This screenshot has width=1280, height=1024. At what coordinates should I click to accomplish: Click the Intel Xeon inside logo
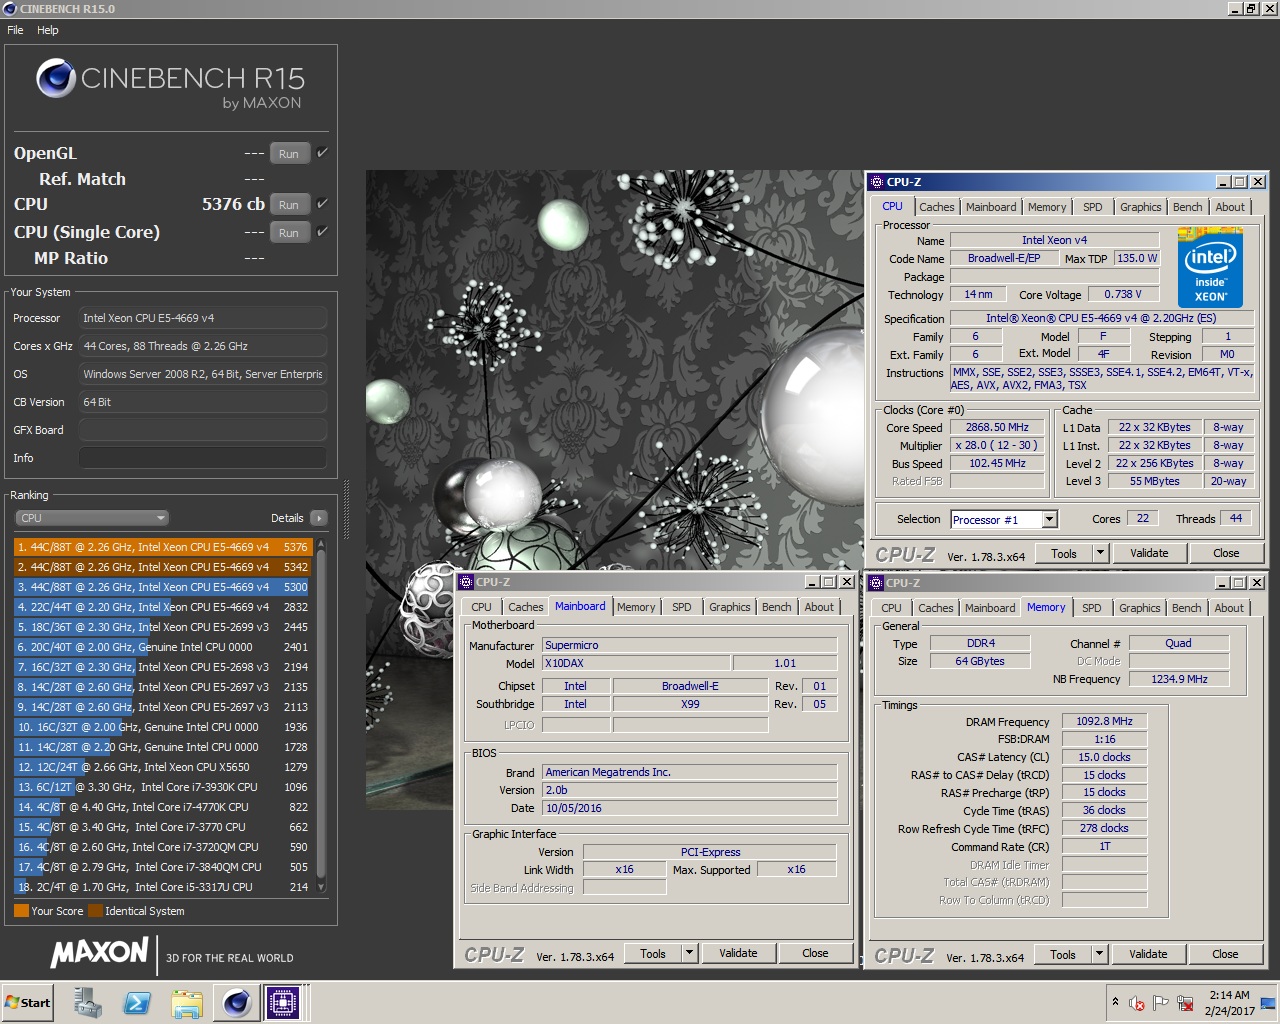click(x=1210, y=268)
